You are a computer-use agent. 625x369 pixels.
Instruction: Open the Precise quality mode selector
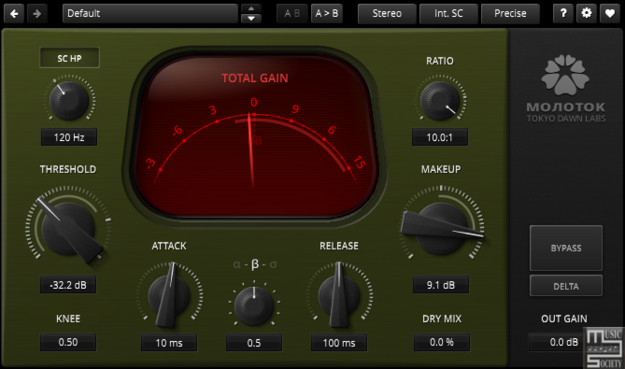click(510, 14)
